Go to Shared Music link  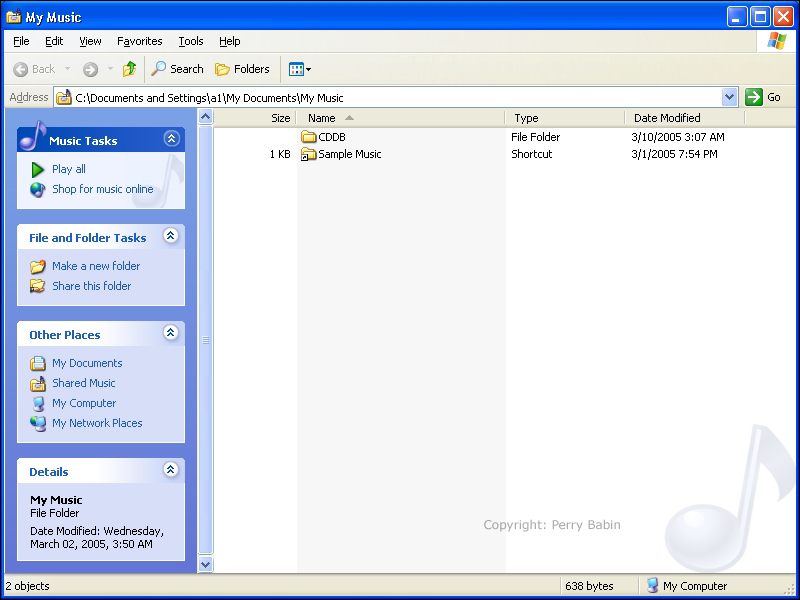84,383
